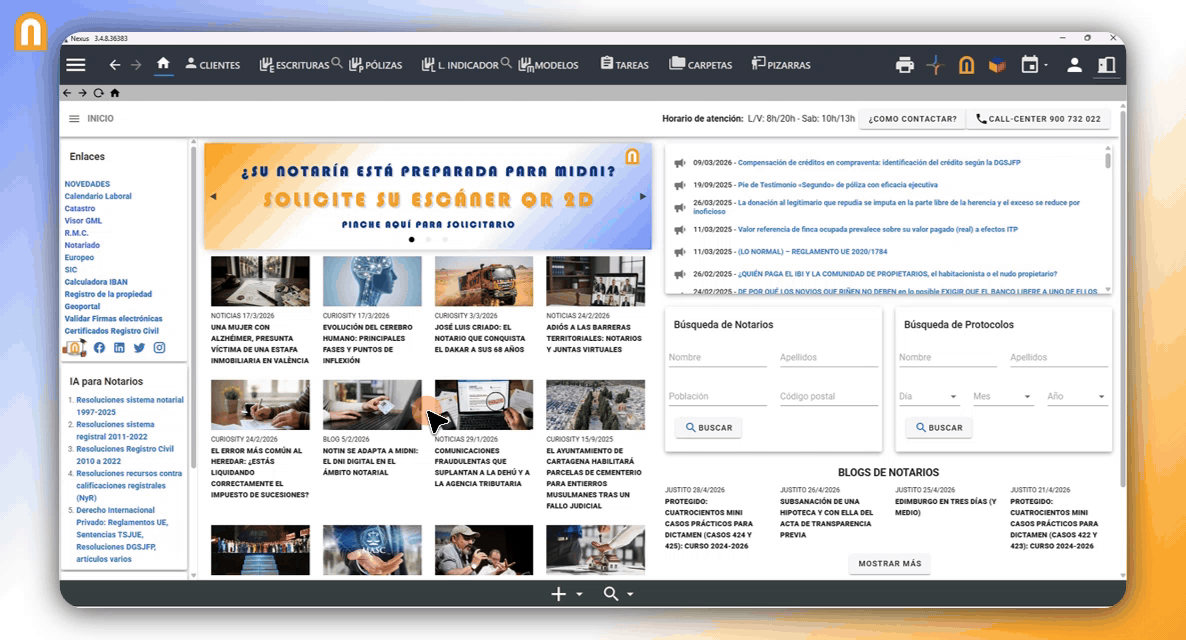Click the Instagram icon under Enlaces
Viewport: 1186px width, 640px height.
(x=159, y=348)
